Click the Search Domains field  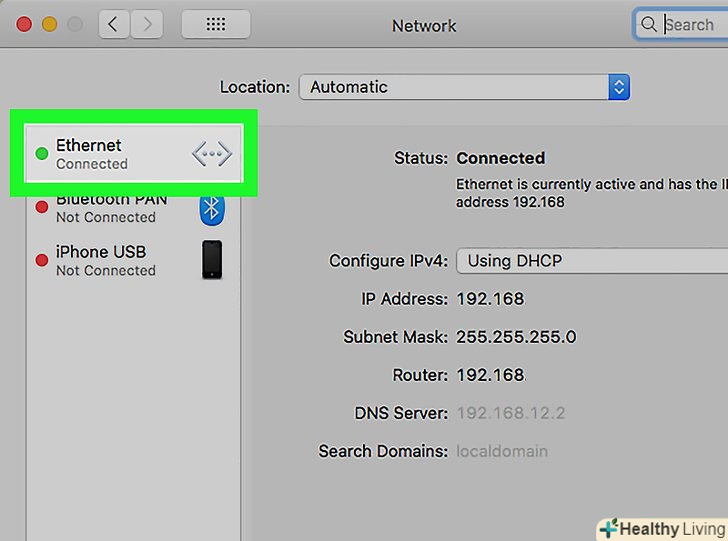pos(502,451)
